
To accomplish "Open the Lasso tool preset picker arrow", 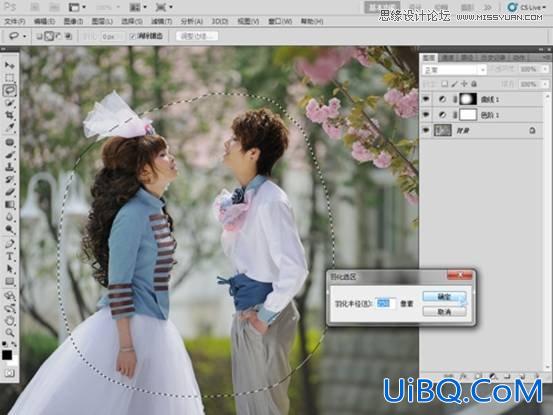I will coord(25,36).
